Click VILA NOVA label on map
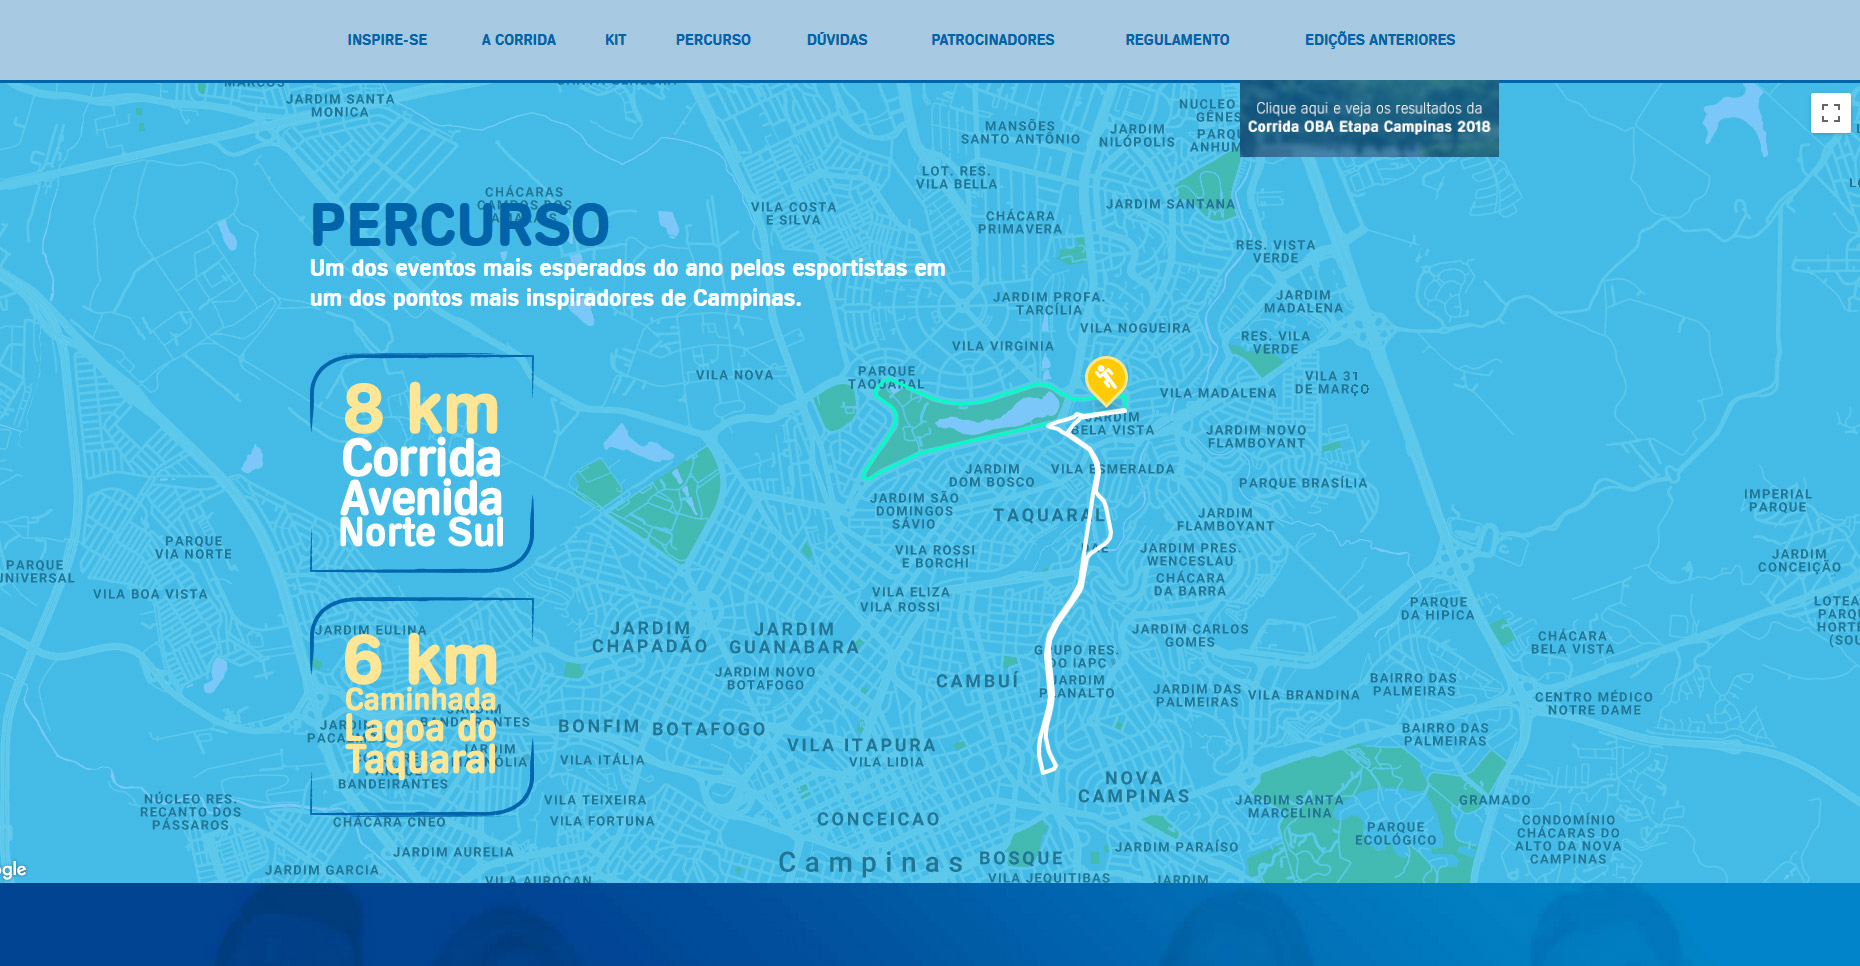The height and width of the screenshot is (966, 1860). [735, 375]
